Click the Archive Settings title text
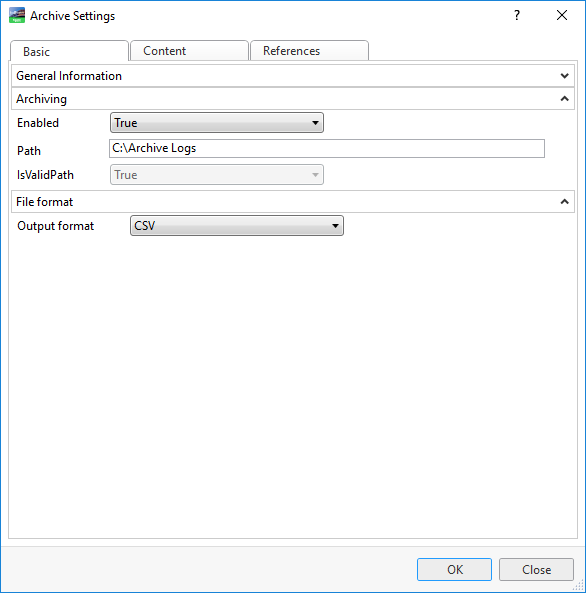 click(x=73, y=16)
